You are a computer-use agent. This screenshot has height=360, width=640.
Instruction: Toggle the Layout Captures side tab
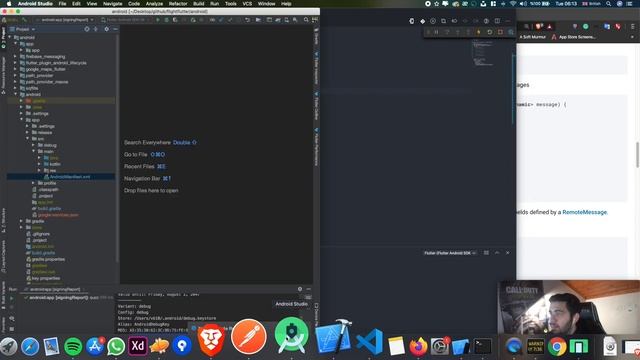tap(3, 257)
